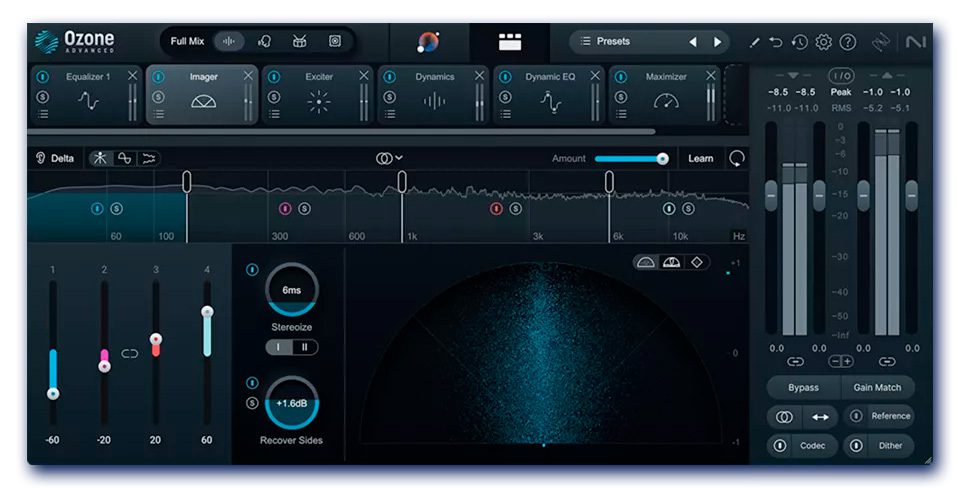This screenshot has height=488, width=960.
Task: Solo the Dynamics module
Action: click(389, 97)
